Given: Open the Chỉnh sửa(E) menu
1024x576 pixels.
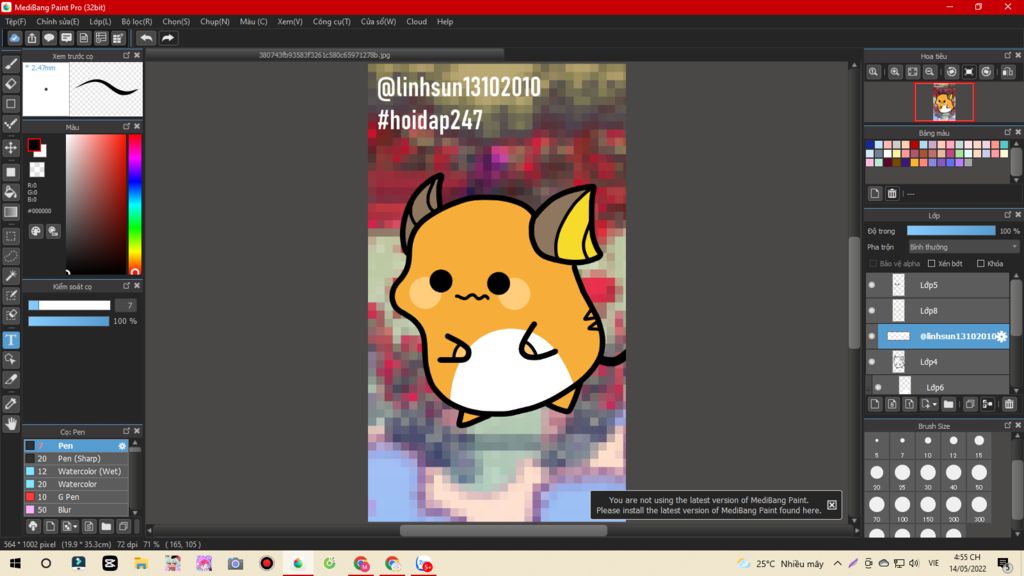Looking at the screenshot, I should pyautogui.click(x=57, y=22).
